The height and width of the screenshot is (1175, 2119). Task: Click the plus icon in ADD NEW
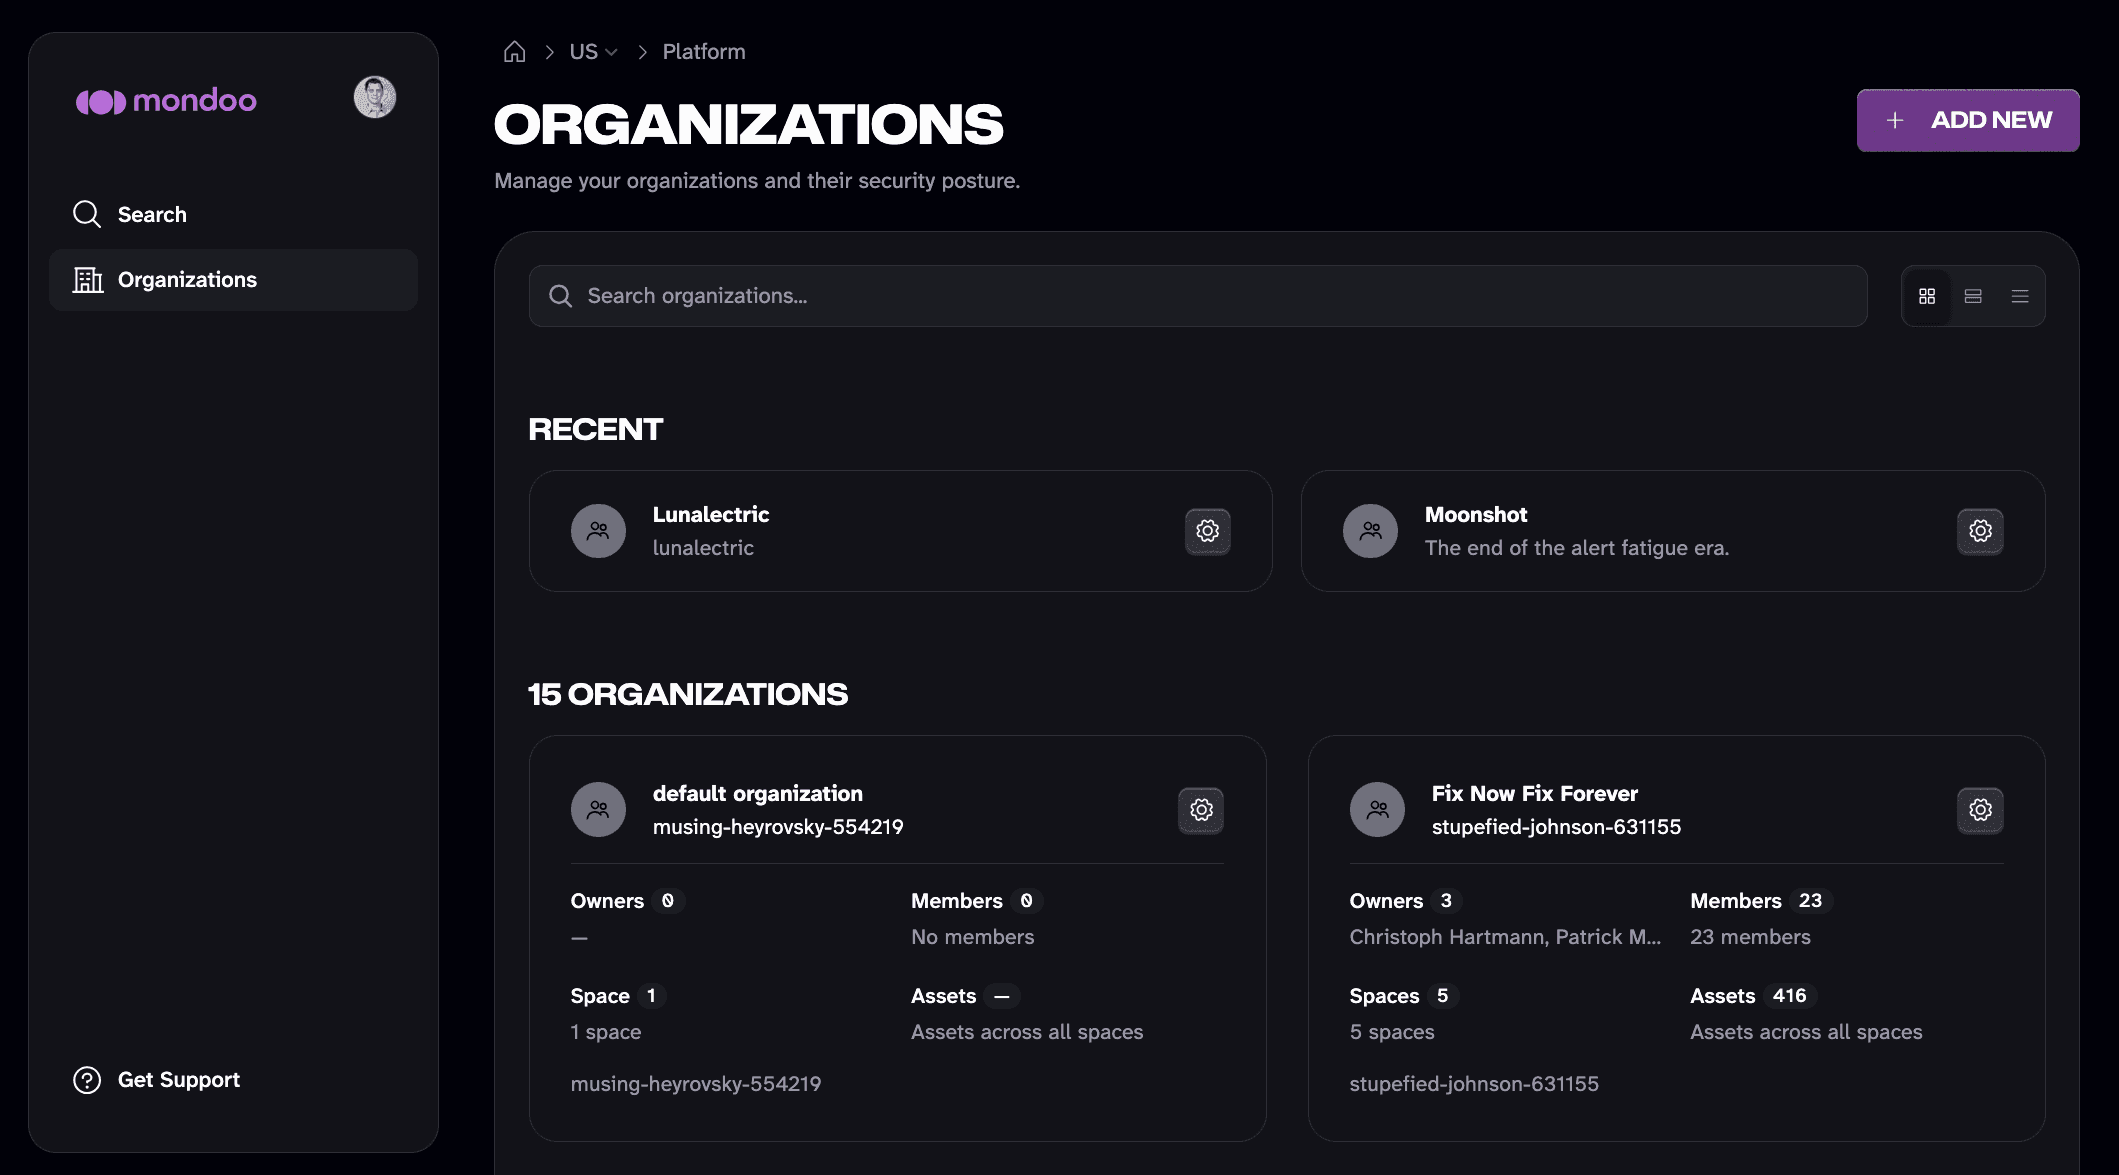click(x=1894, y=120)
